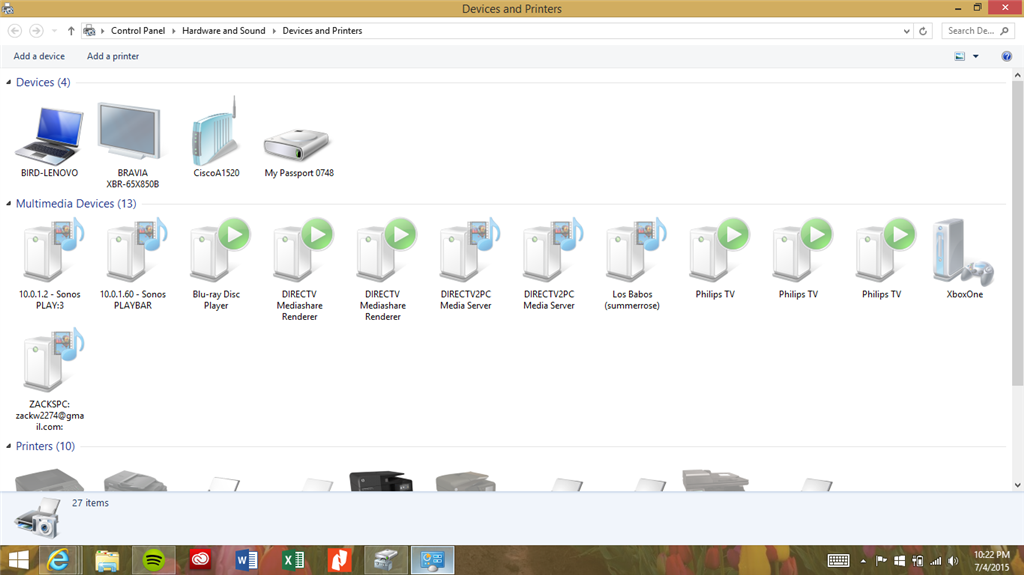Go to the Control Panel breadcrumb

pos(138,31)
